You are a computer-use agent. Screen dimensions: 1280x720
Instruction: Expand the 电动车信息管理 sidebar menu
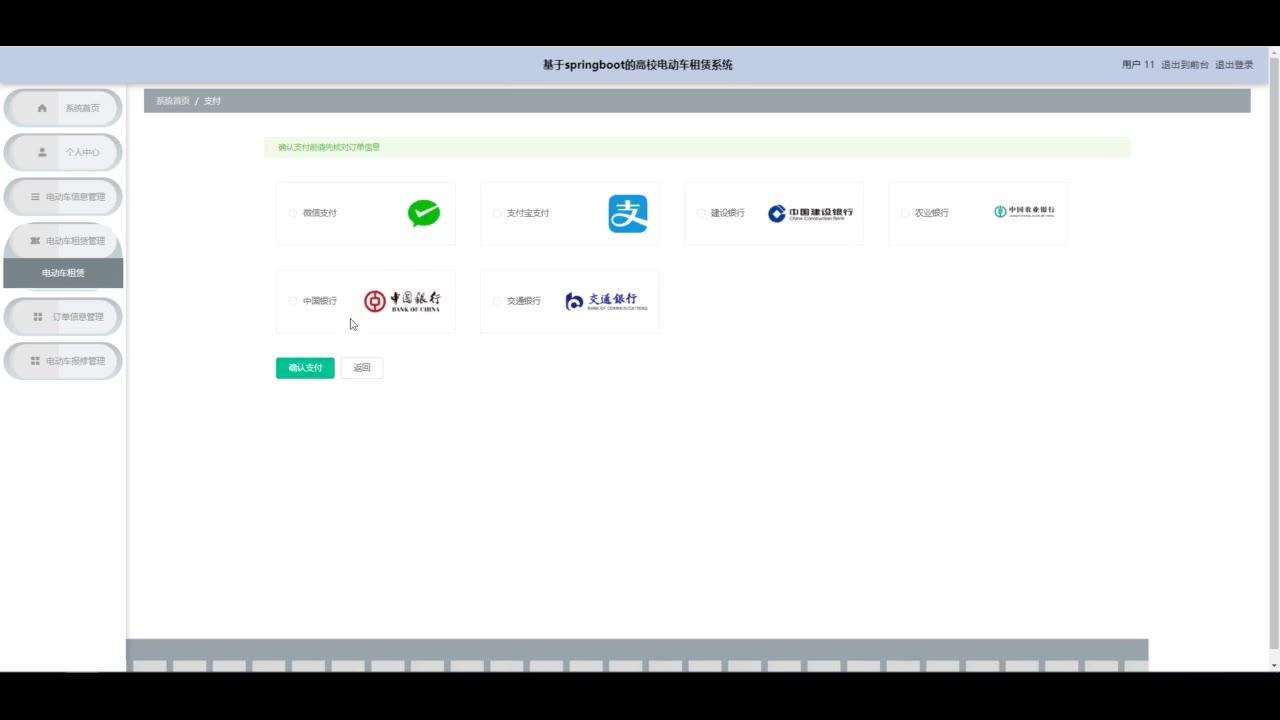[63, 197]
